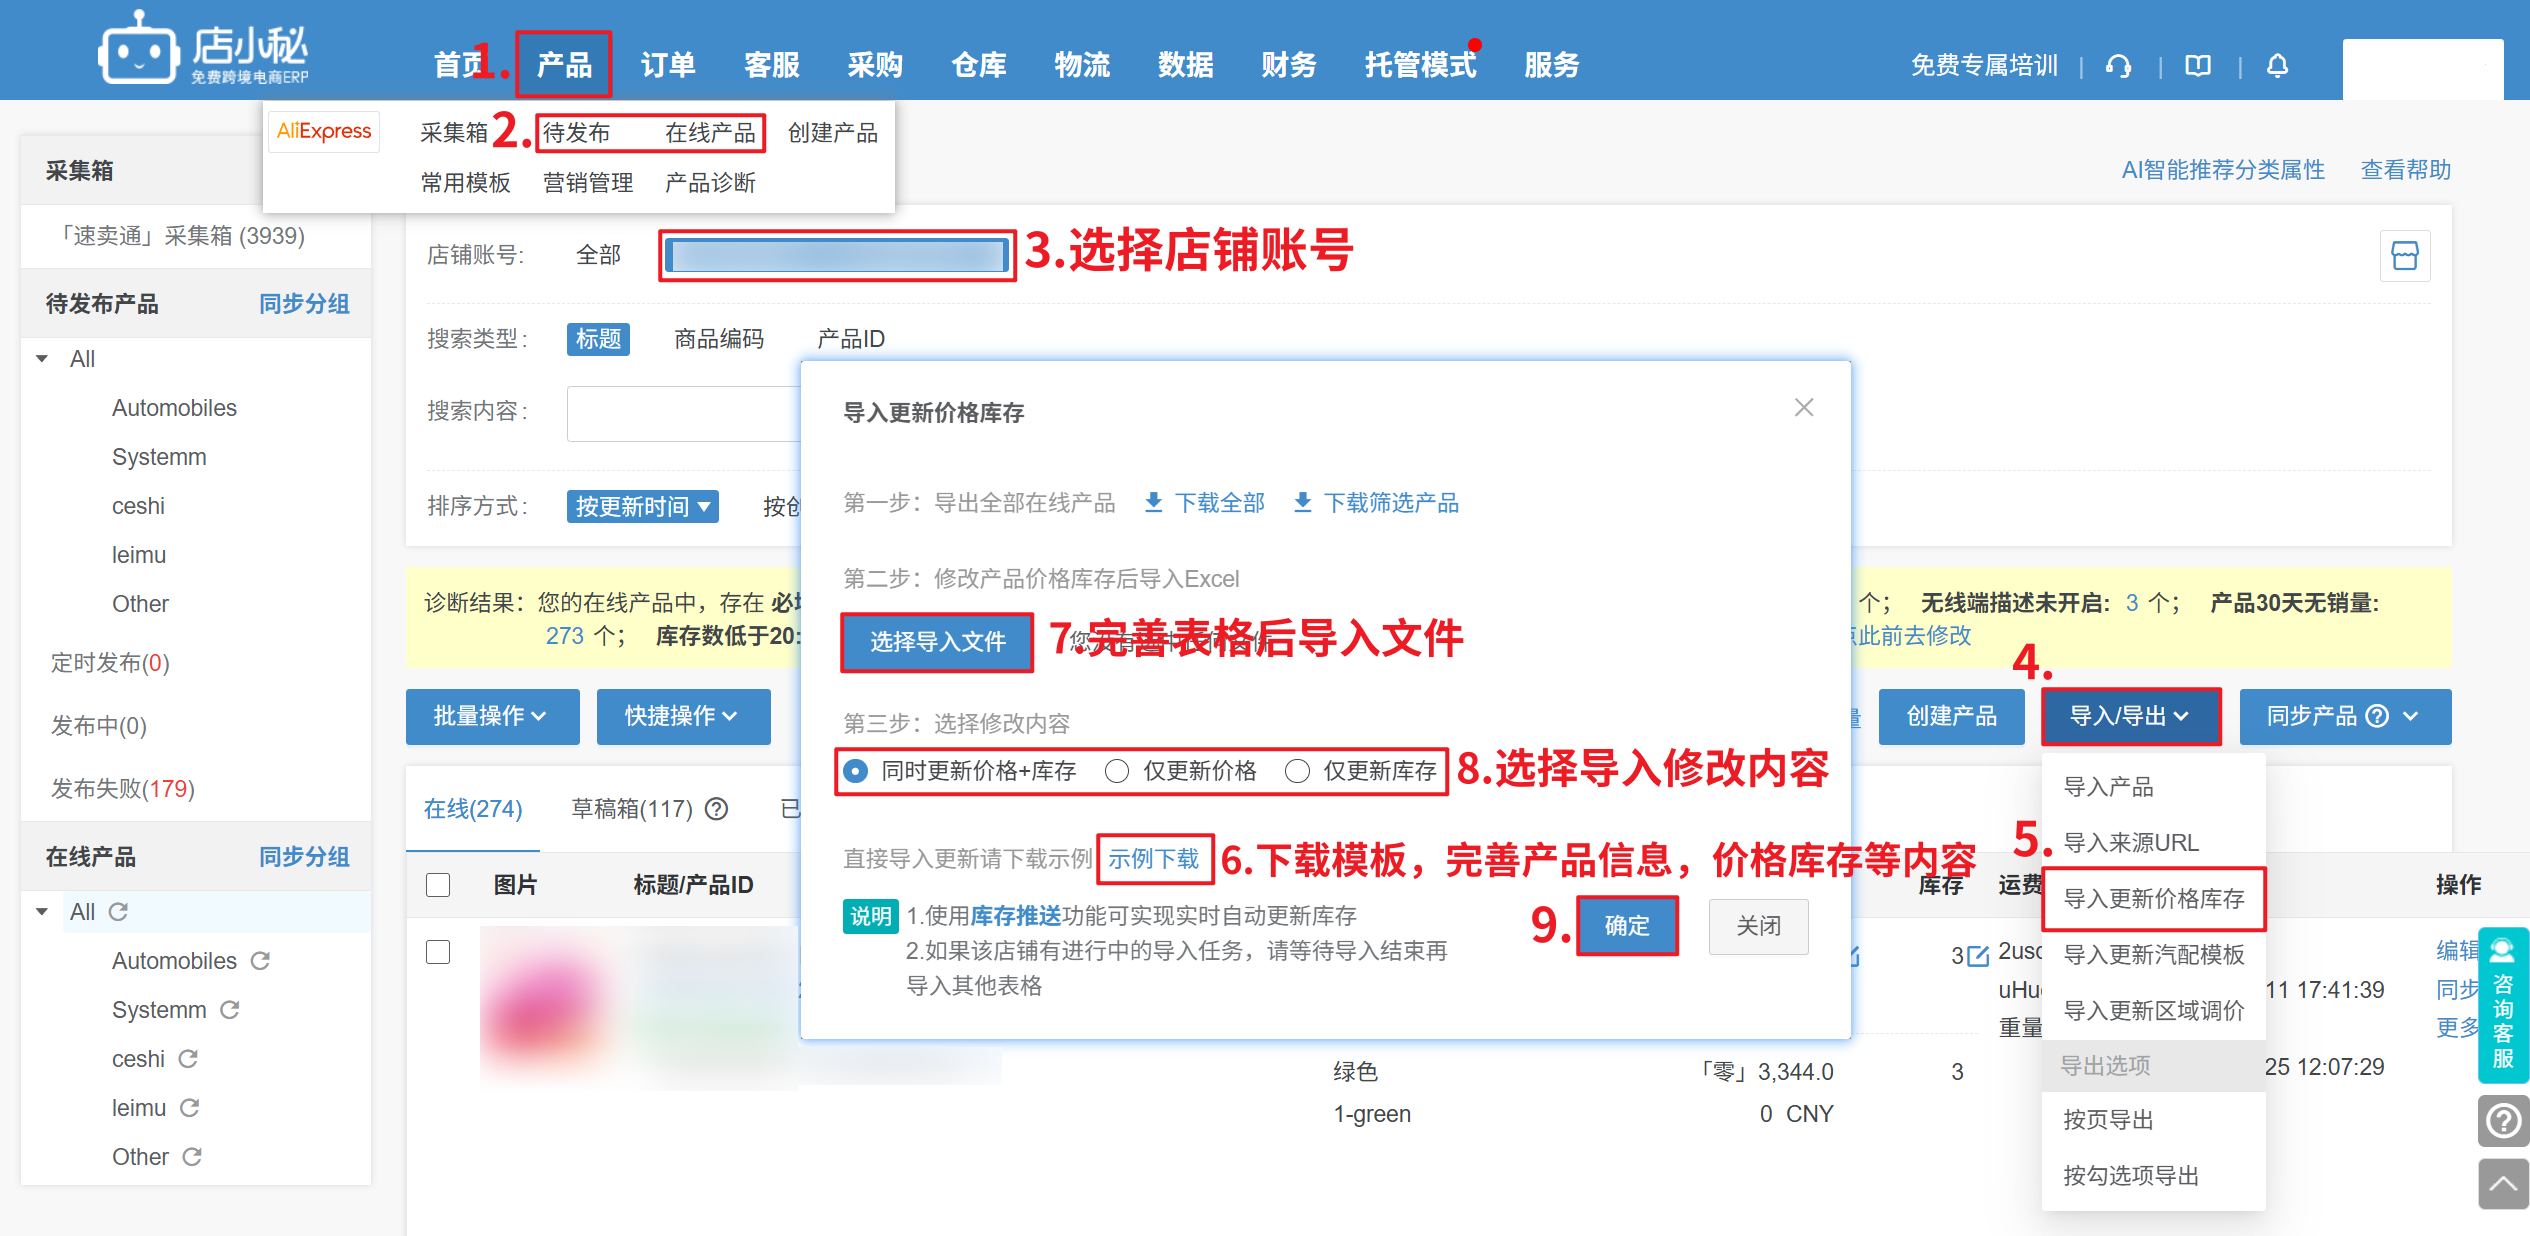Image resolution: width=2530 pixels, height=1236 pixels.
Task: Click the store icon near account filter
Action: (x=2404, y=256)
